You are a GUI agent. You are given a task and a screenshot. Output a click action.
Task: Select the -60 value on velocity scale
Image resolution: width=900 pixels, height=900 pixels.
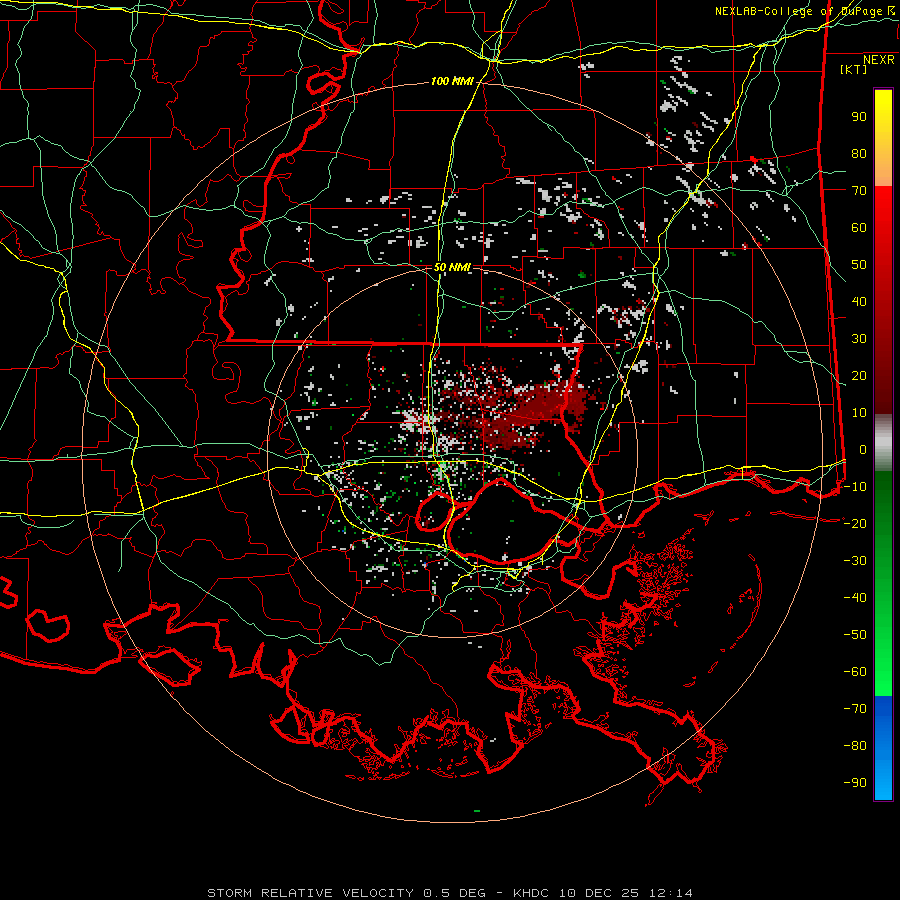point(855,672)
